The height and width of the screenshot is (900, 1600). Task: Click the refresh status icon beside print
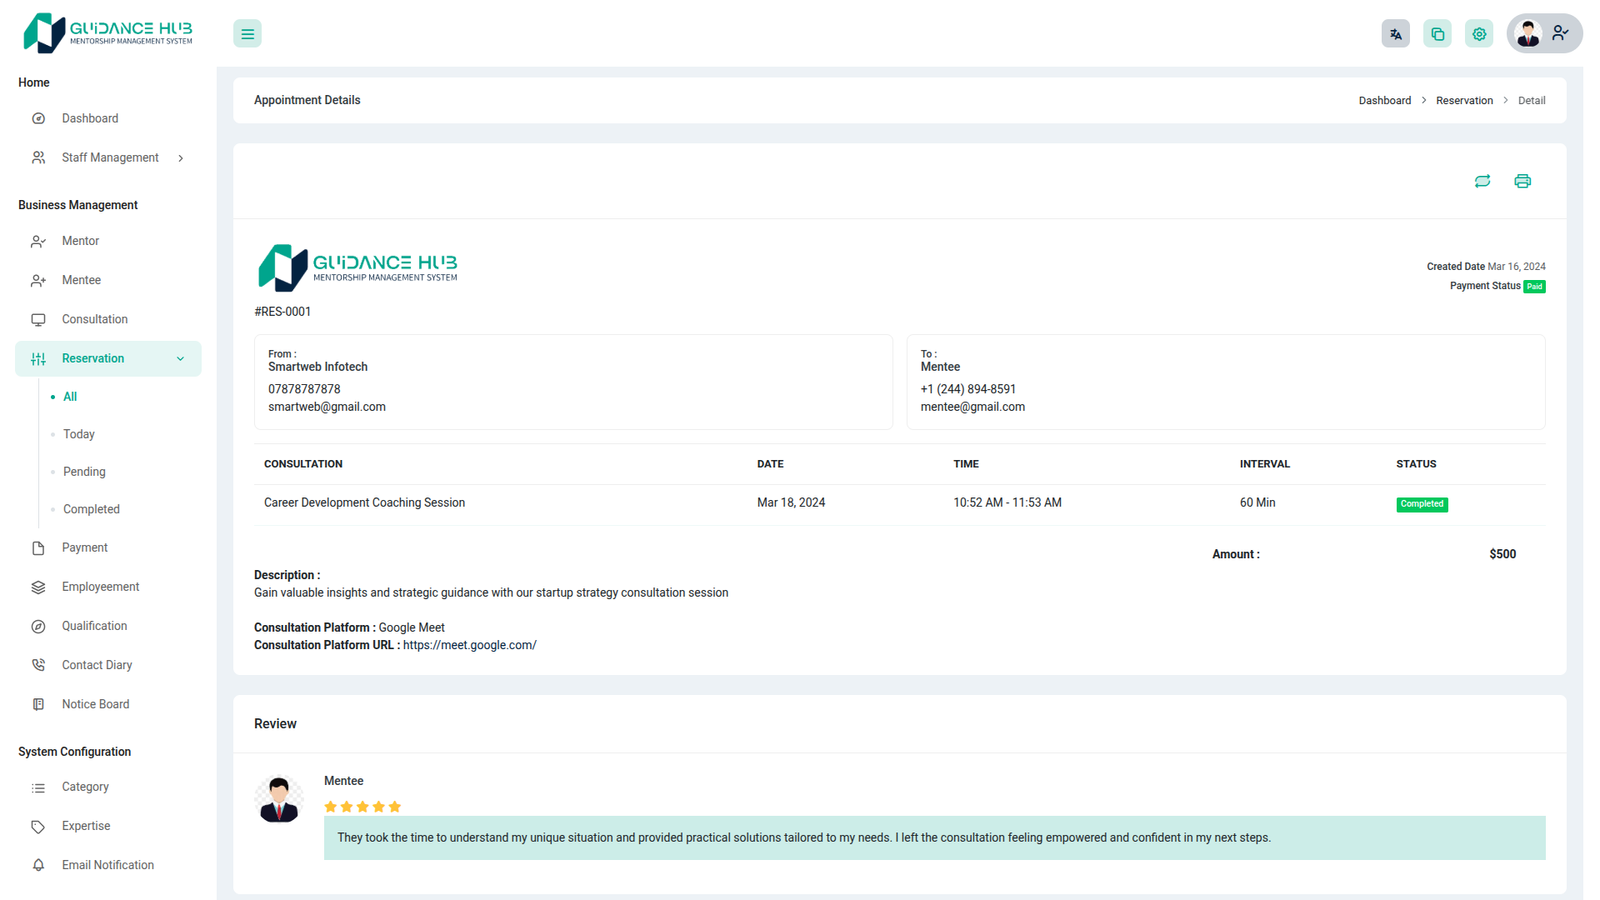1482,181
